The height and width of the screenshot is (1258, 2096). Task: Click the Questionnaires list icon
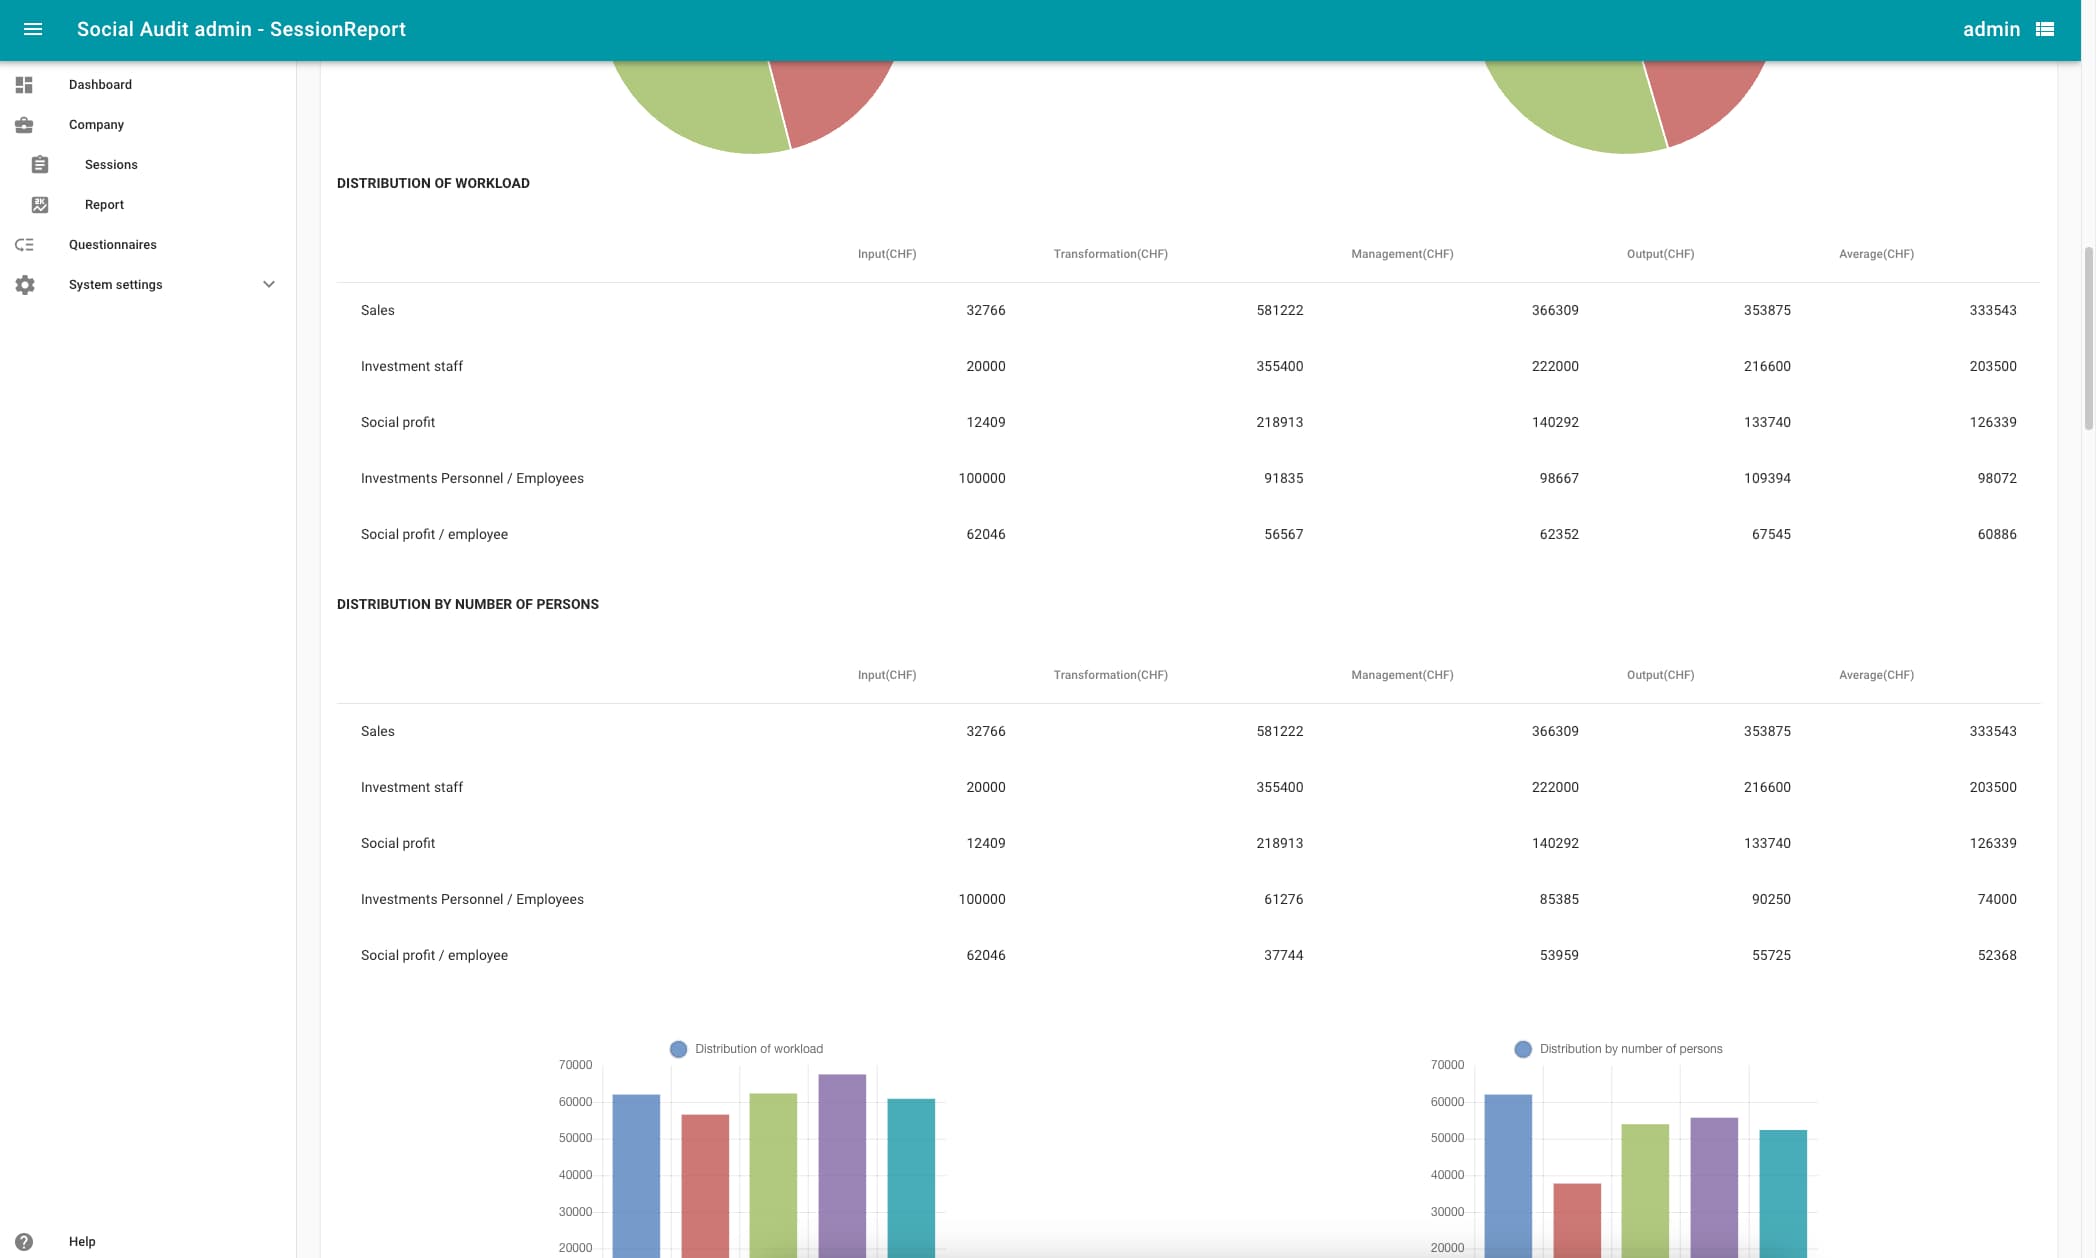[24, 245]
